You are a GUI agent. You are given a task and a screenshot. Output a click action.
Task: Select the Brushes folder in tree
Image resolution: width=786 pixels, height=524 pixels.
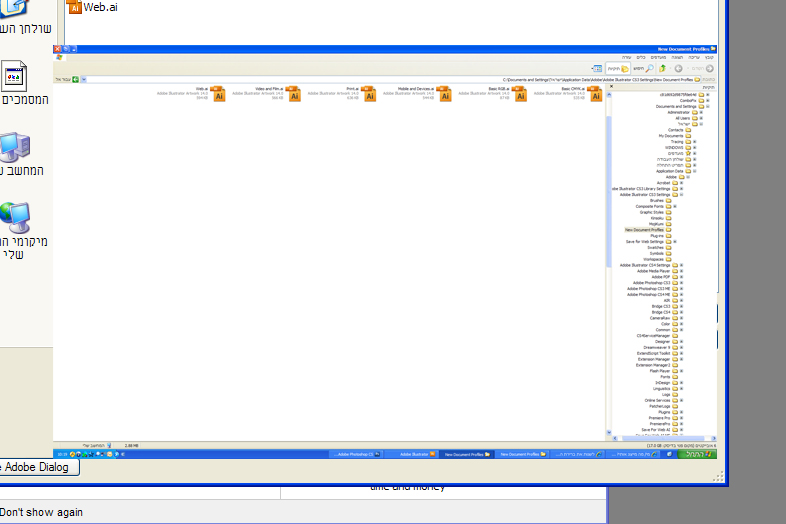click(x=660, y=201)
